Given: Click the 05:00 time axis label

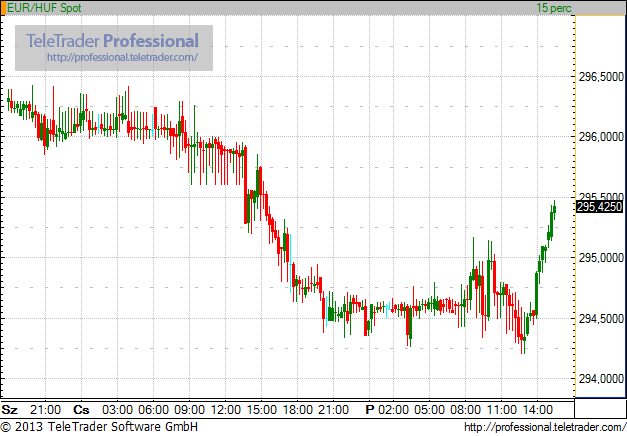Looking at the screenshot, I should tap(429, 410).
